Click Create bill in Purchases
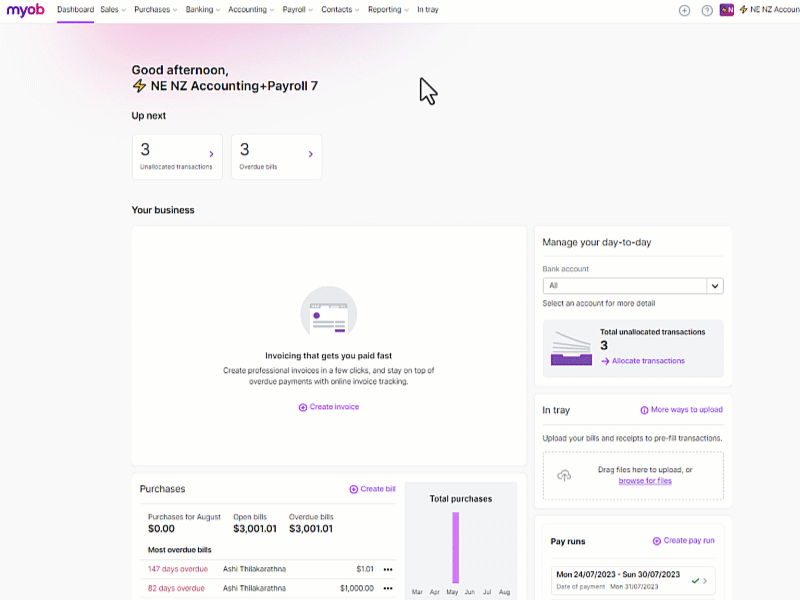Screen dimensions: 800x600 tap(372, 489)
